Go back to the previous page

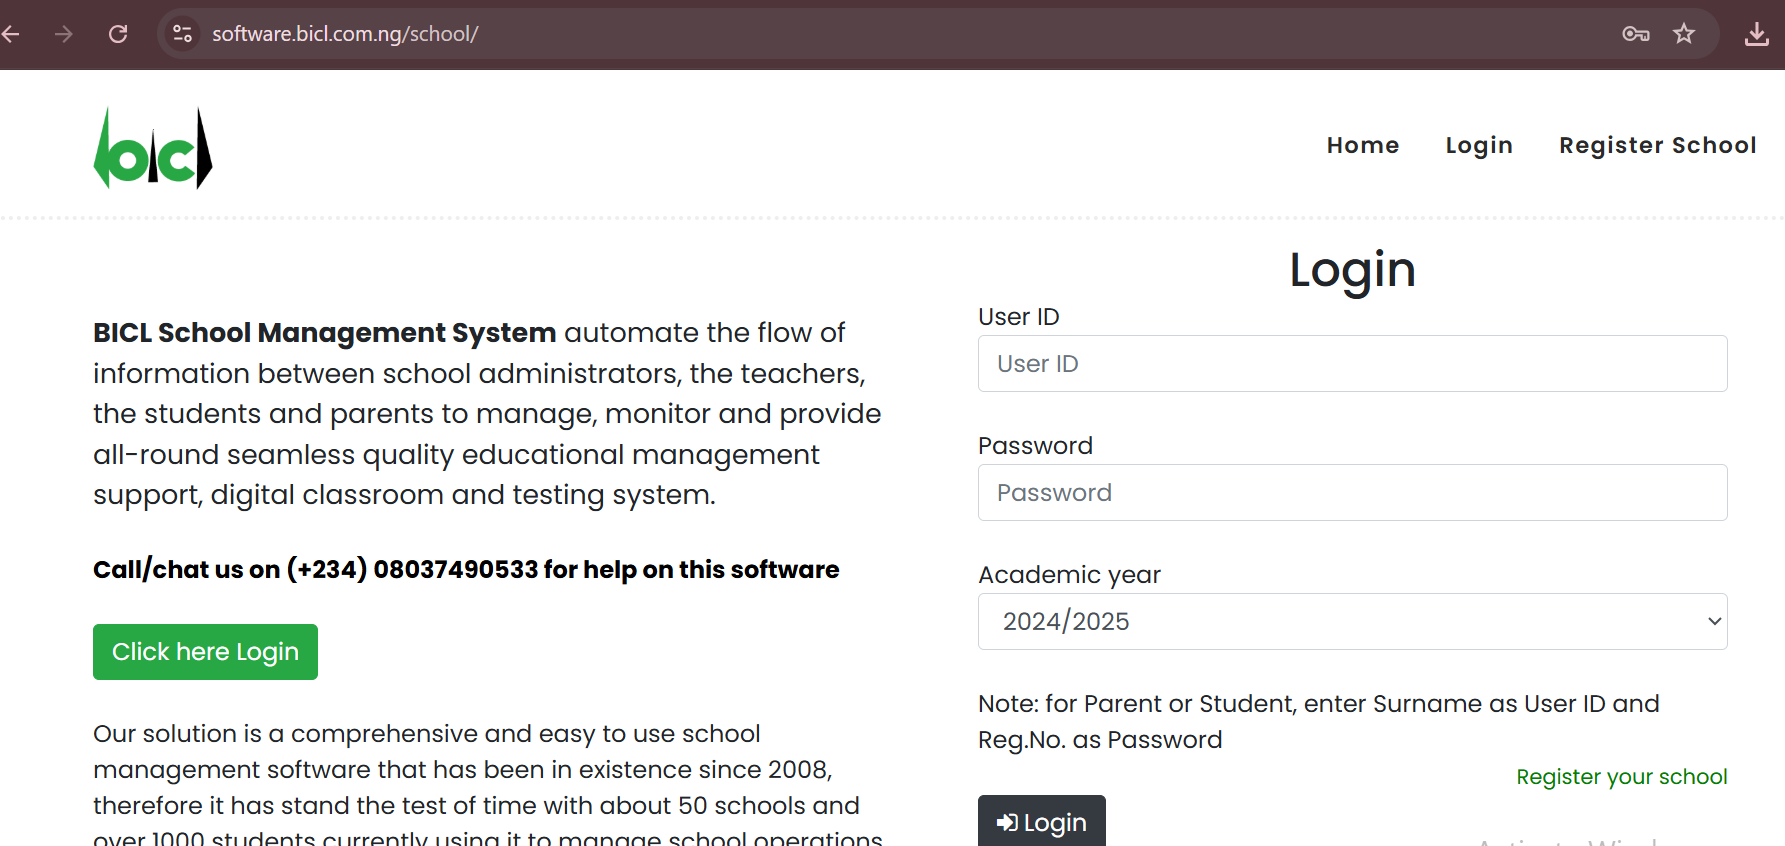11,34
